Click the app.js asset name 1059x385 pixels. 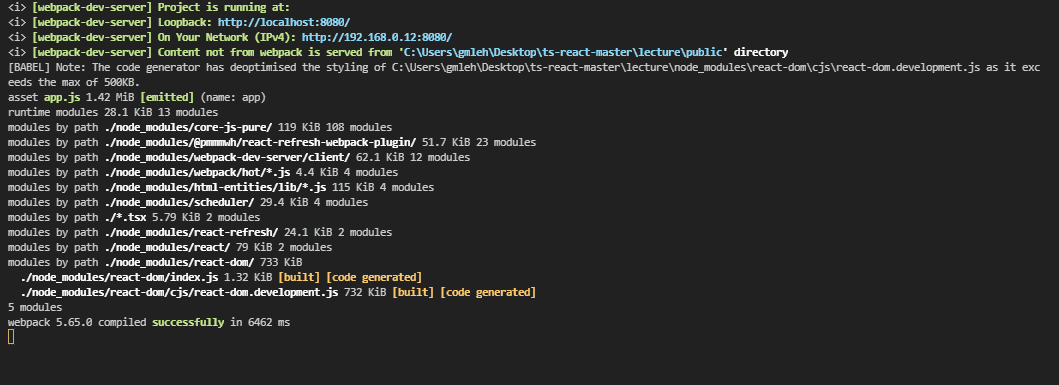tap(62, 97)
